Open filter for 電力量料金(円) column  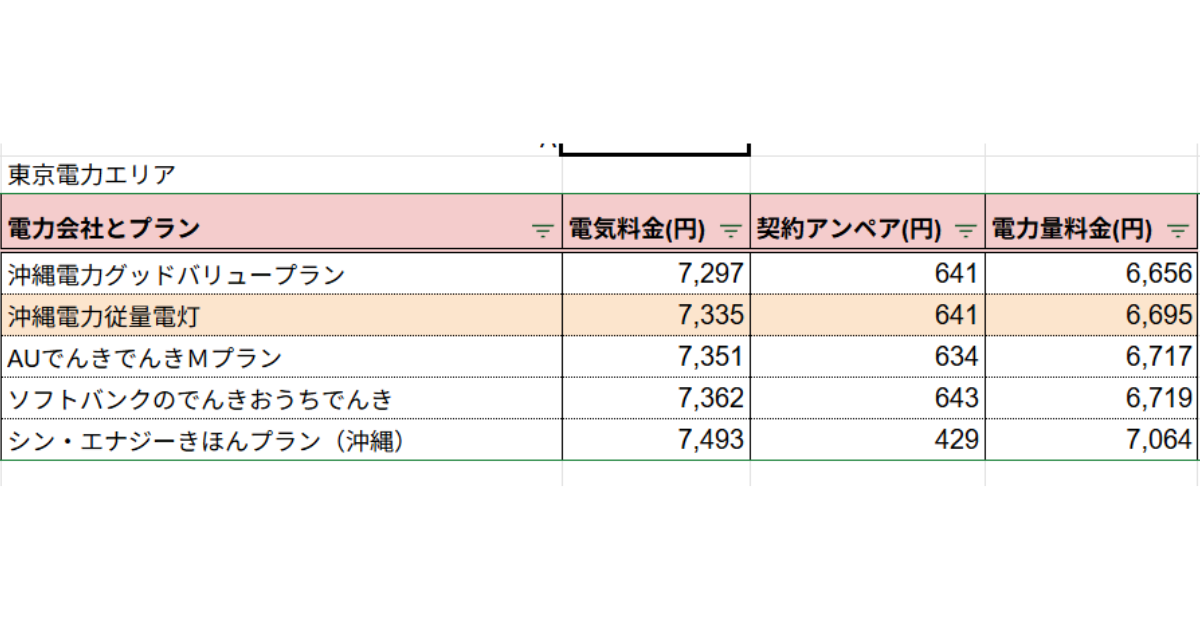1179,230
